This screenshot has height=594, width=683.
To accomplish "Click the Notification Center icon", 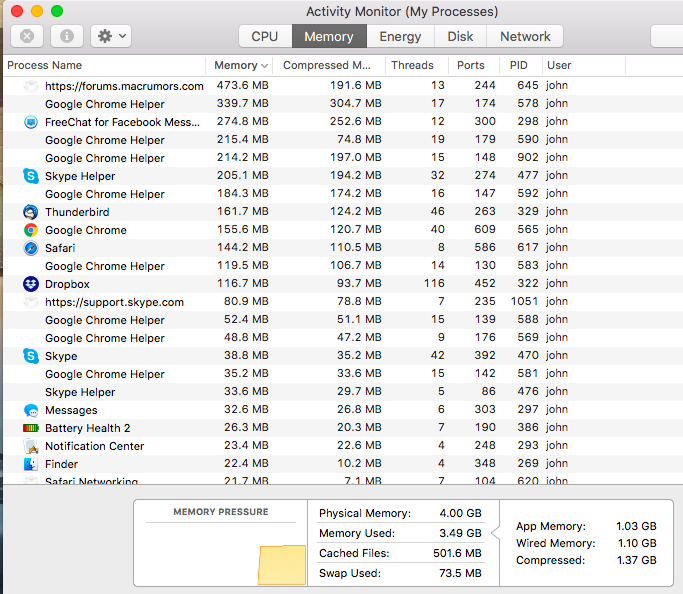I will [x=30, y=446].
